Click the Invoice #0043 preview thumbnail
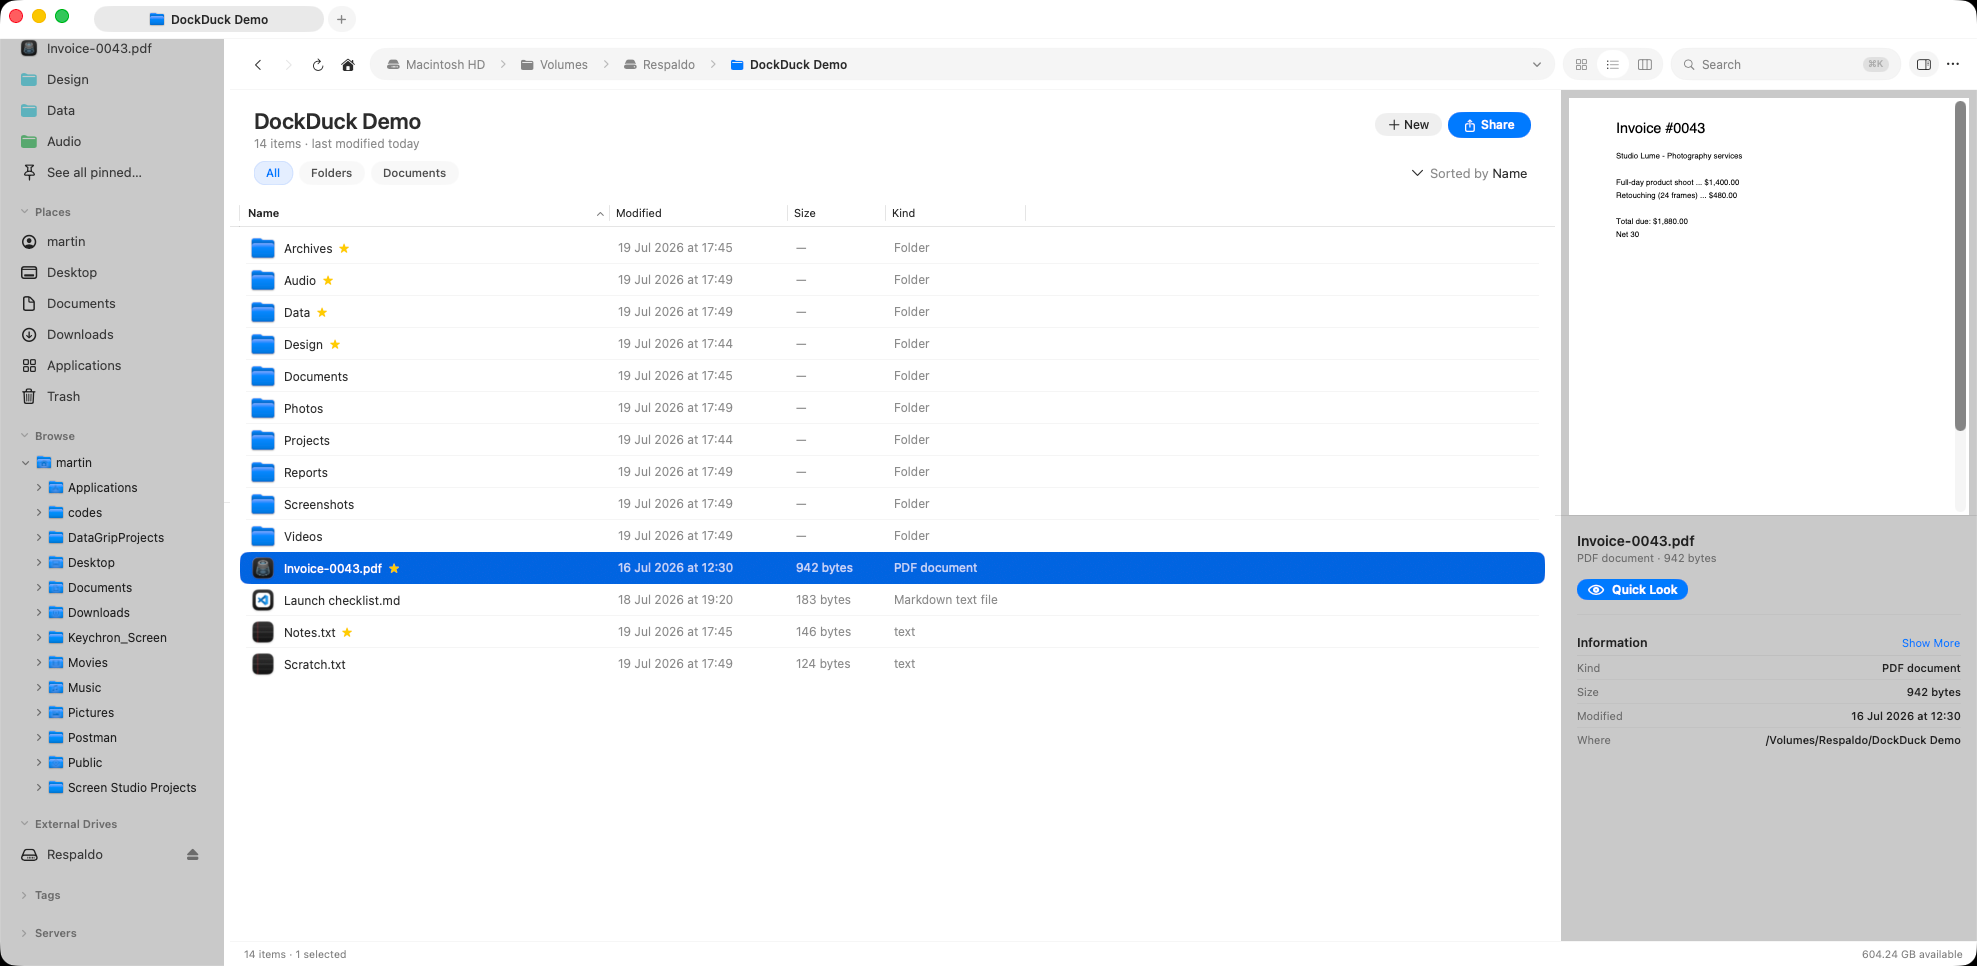The image size is (1977, 966). pyautogui.click(x=1762, y=306)
